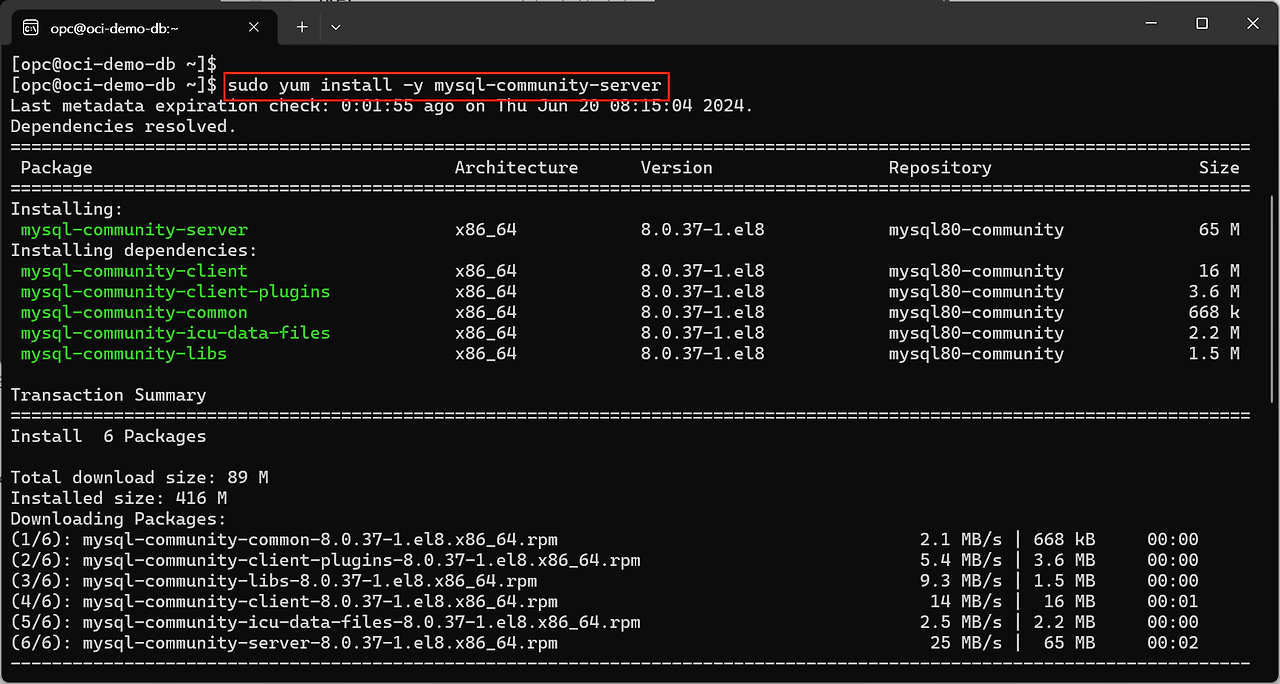This screenshot has width=1280, height=684.
Task: Maximize the terminal window
Action: [1202, 24]
